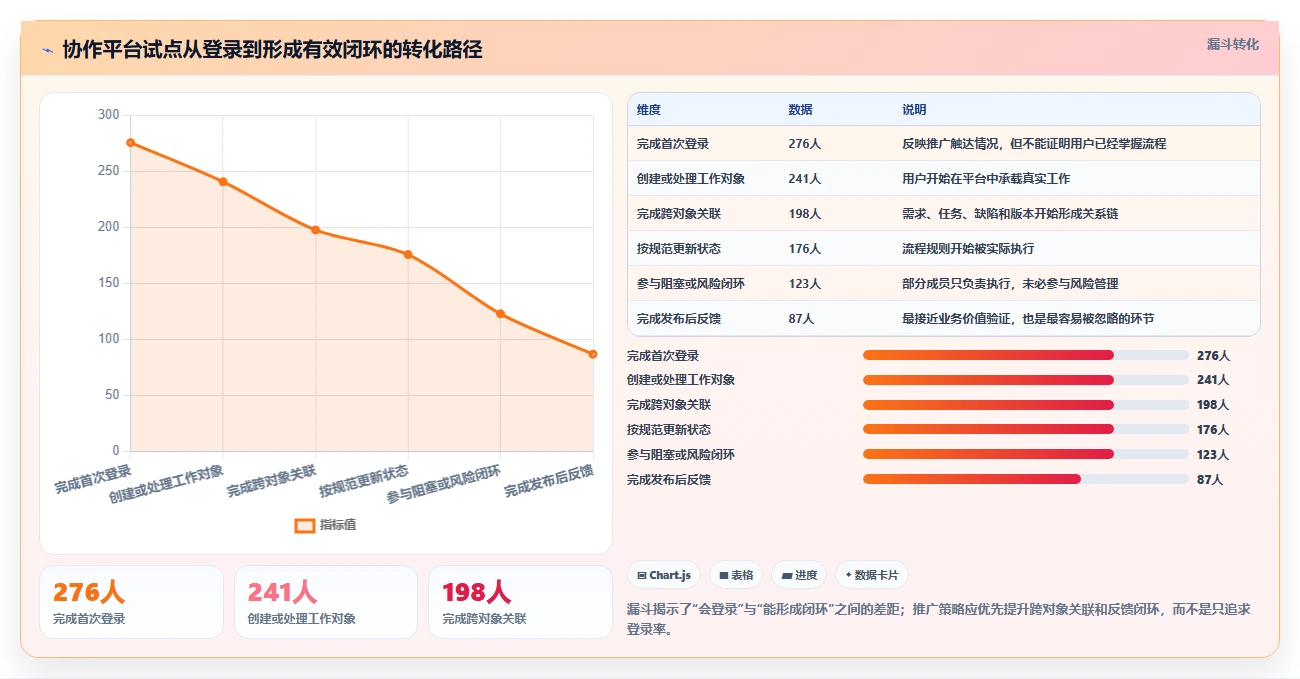Click the note starting 反映推广触达情况
Screen dimensions: 1300x679
pyautogui.click(x=1034, y=144)
